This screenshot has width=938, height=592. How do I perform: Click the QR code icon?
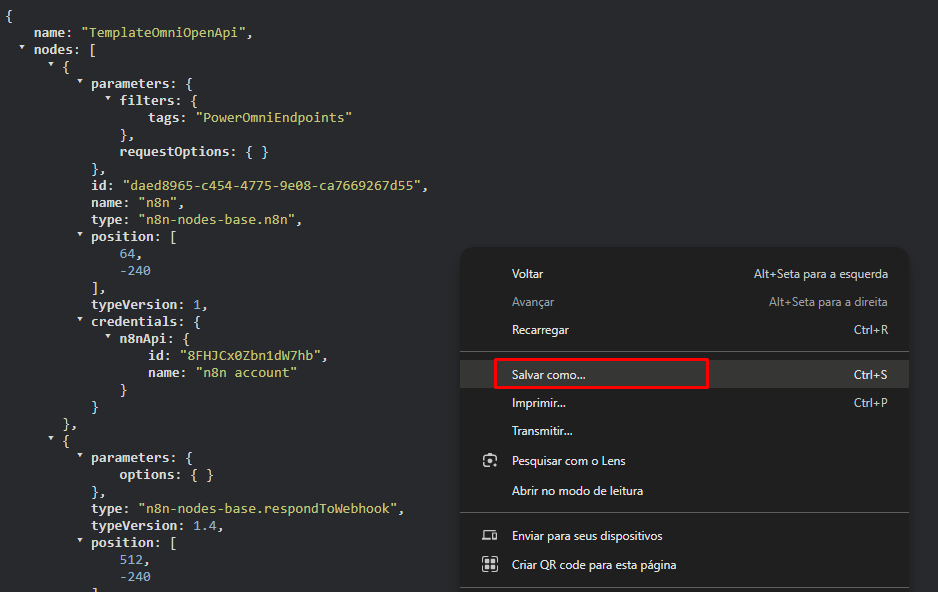click(x=490, y=565)
